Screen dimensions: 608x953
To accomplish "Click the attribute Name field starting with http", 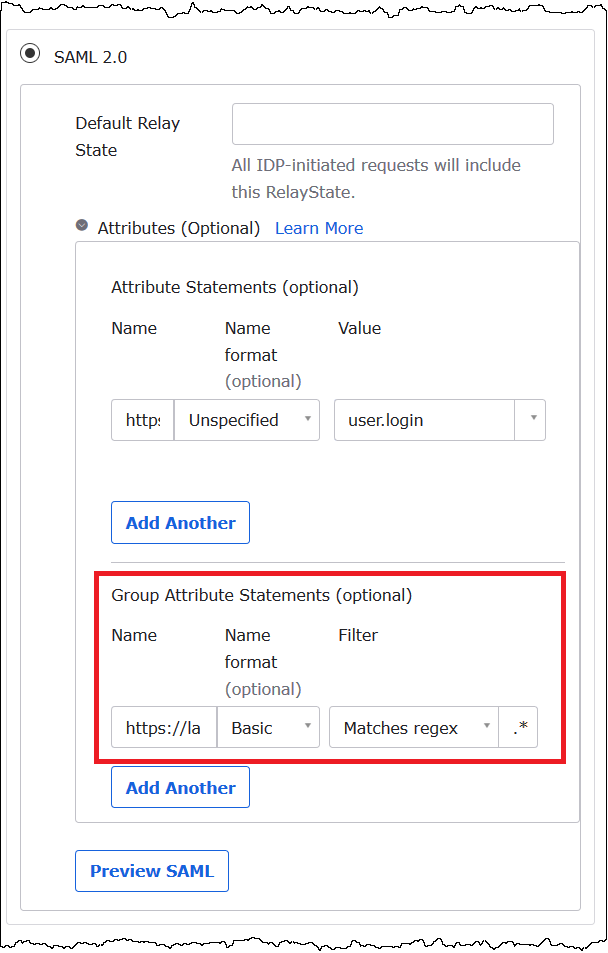I will point(142,420).
